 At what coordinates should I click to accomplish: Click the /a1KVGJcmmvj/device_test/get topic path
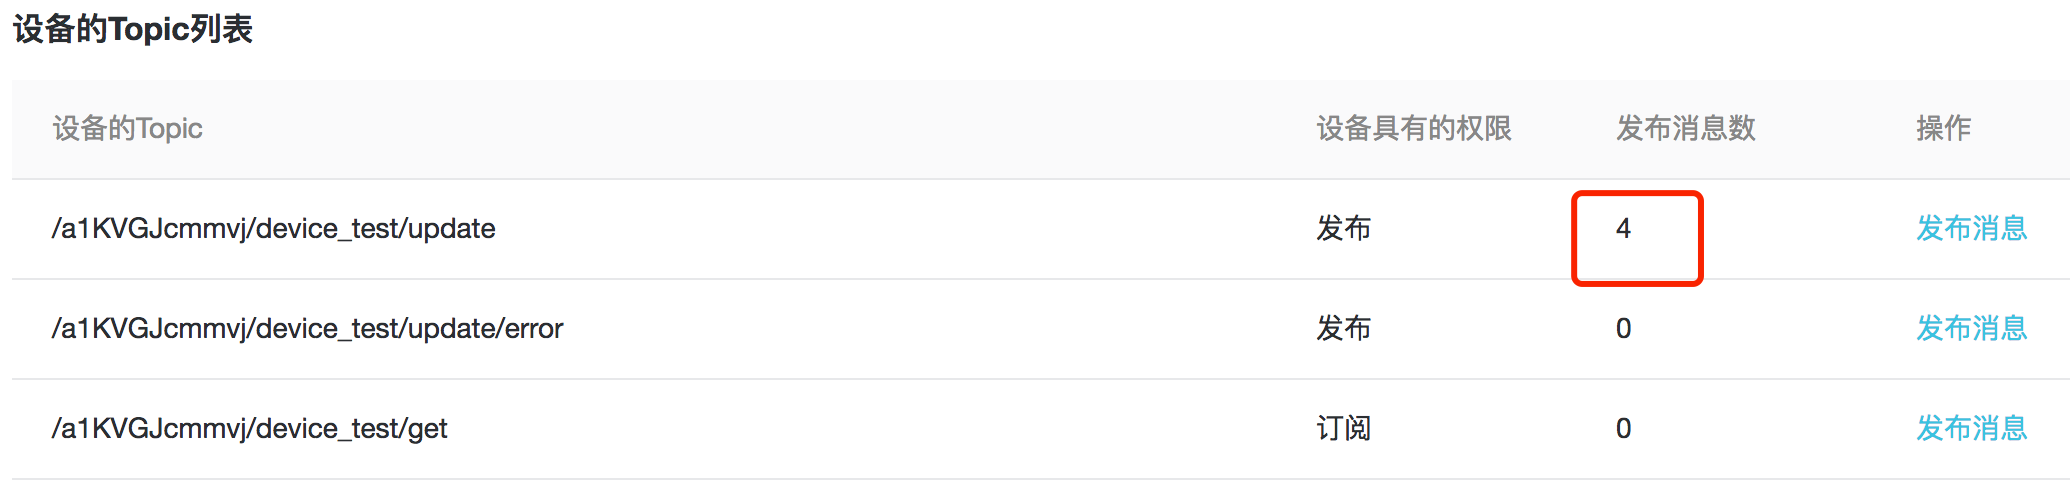[x=249, y=429]
